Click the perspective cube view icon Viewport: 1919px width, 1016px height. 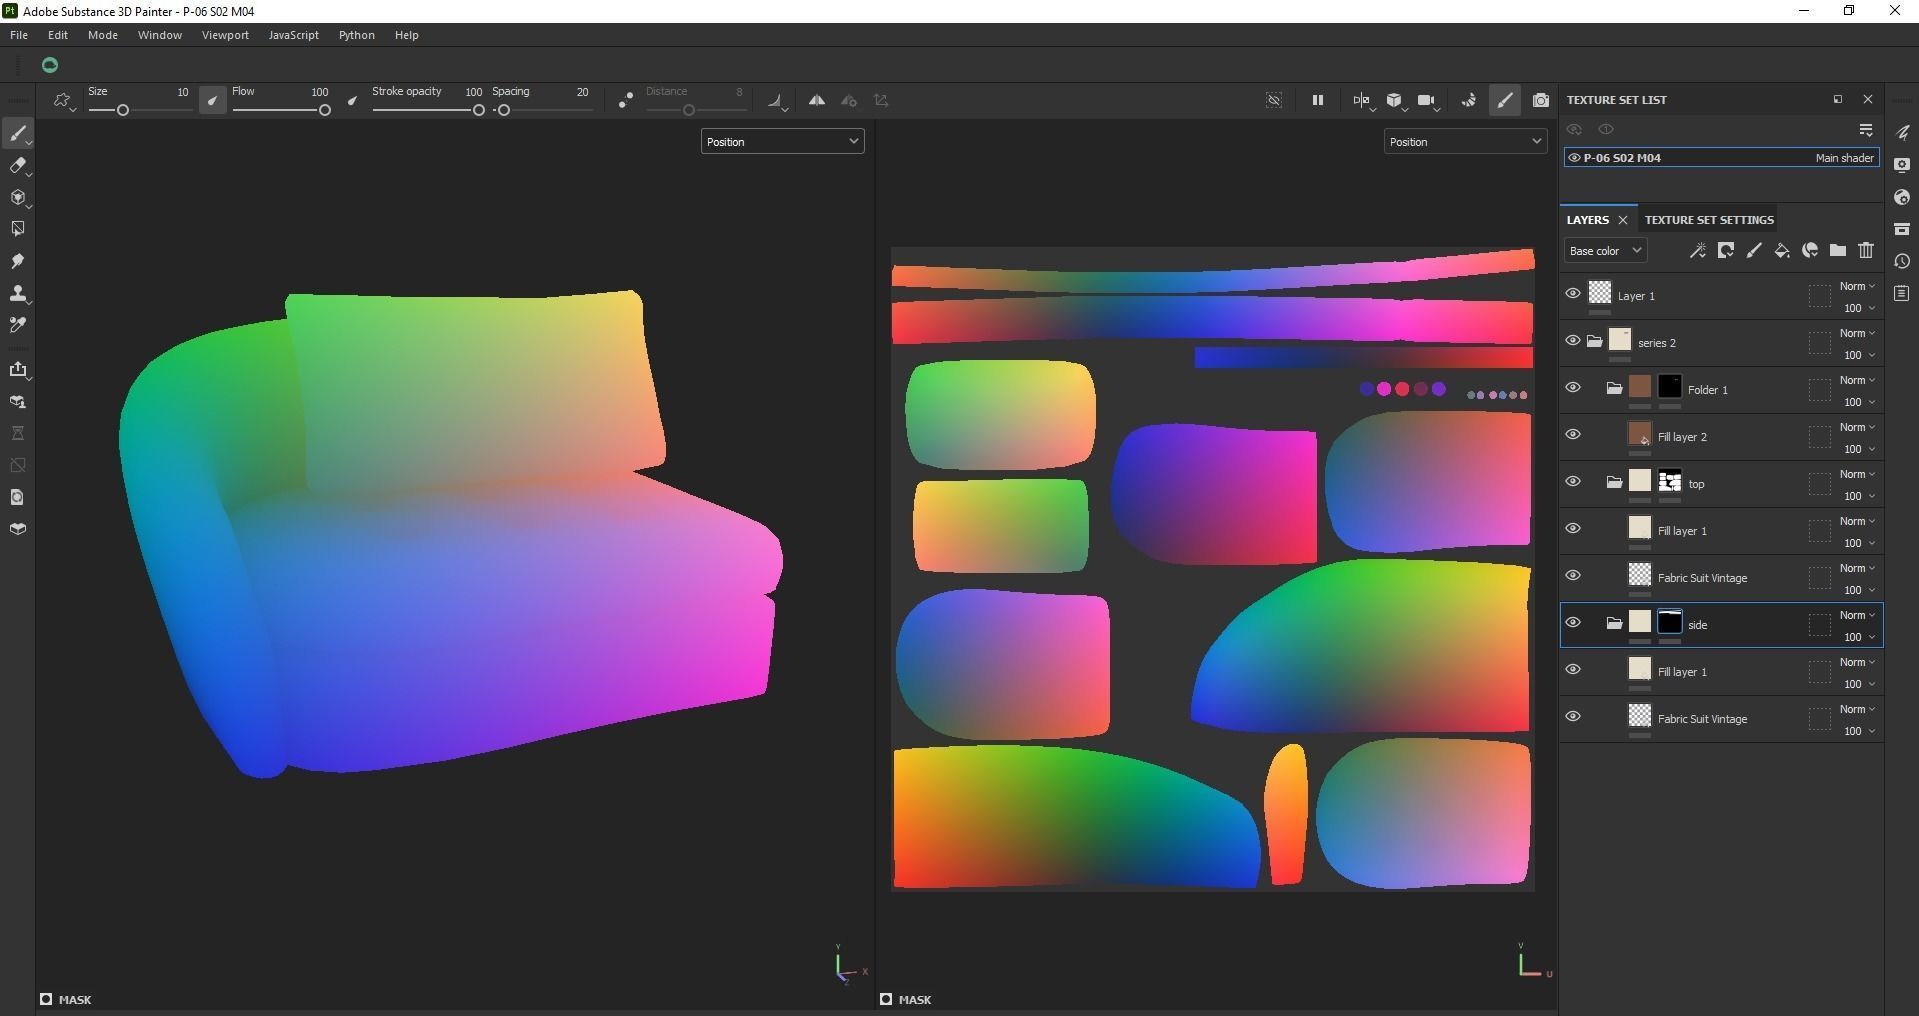pos(1395,100)
